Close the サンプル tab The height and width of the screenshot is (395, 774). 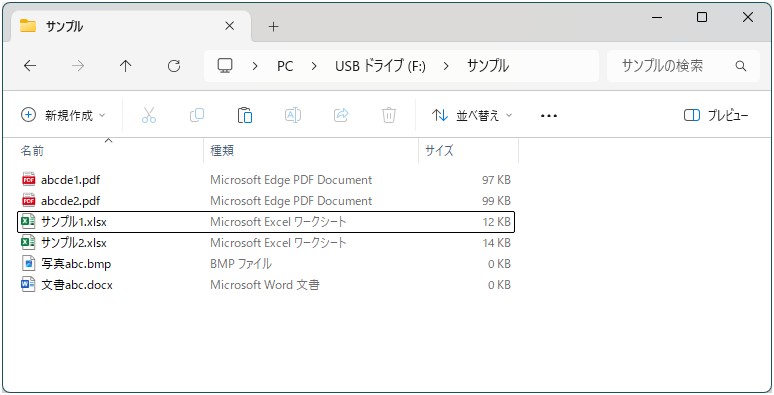point(230,26)
